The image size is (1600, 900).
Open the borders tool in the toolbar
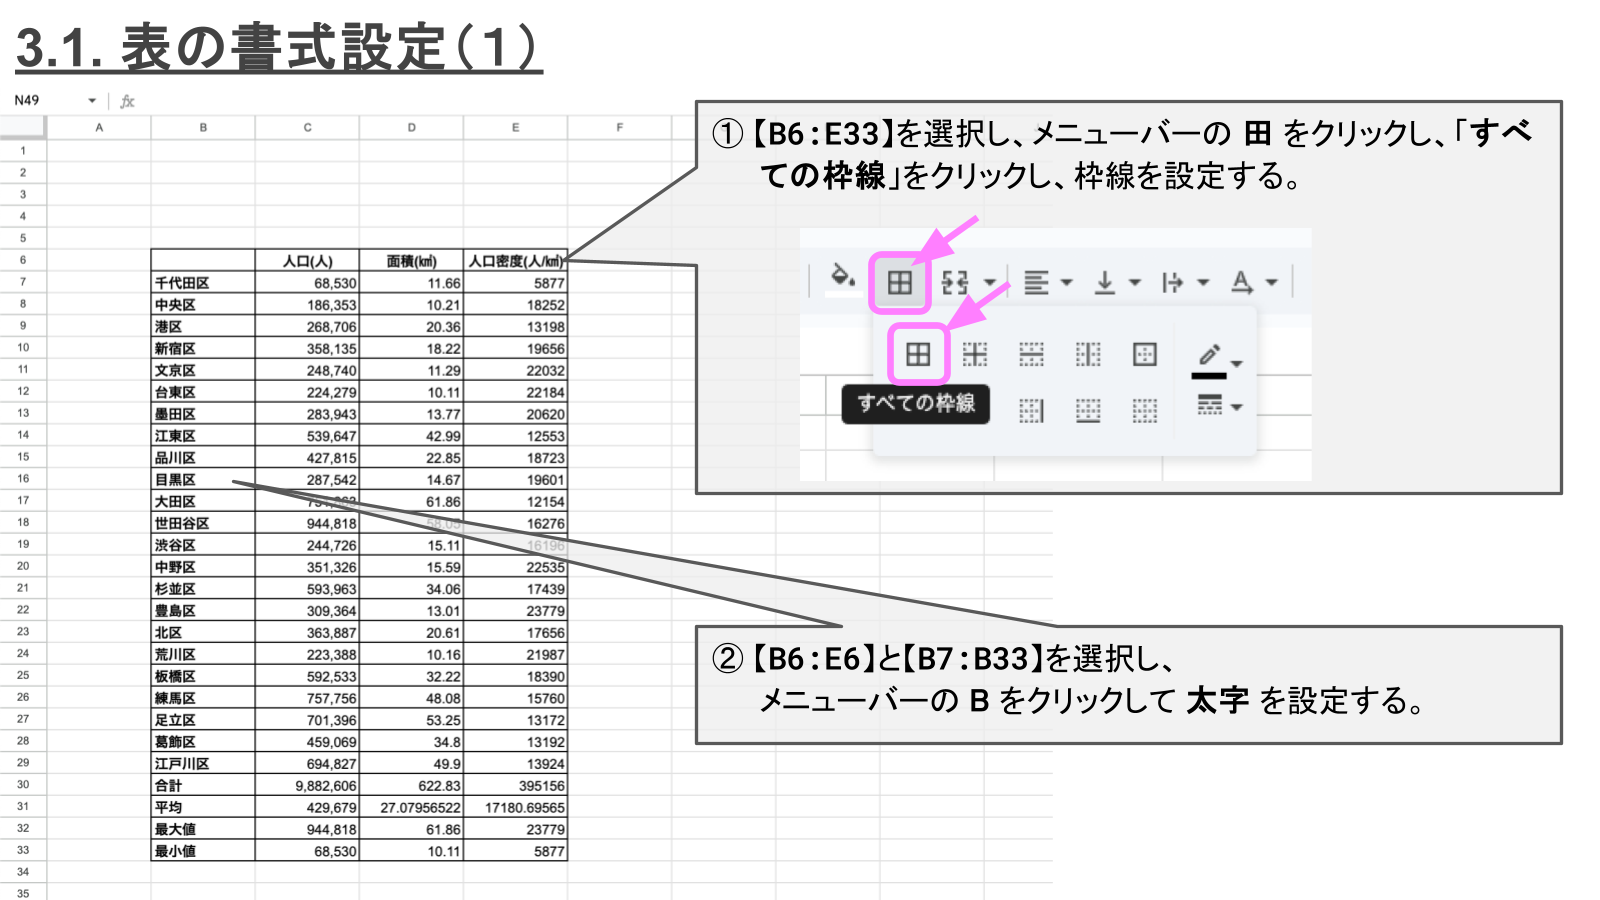click(900, 282)
